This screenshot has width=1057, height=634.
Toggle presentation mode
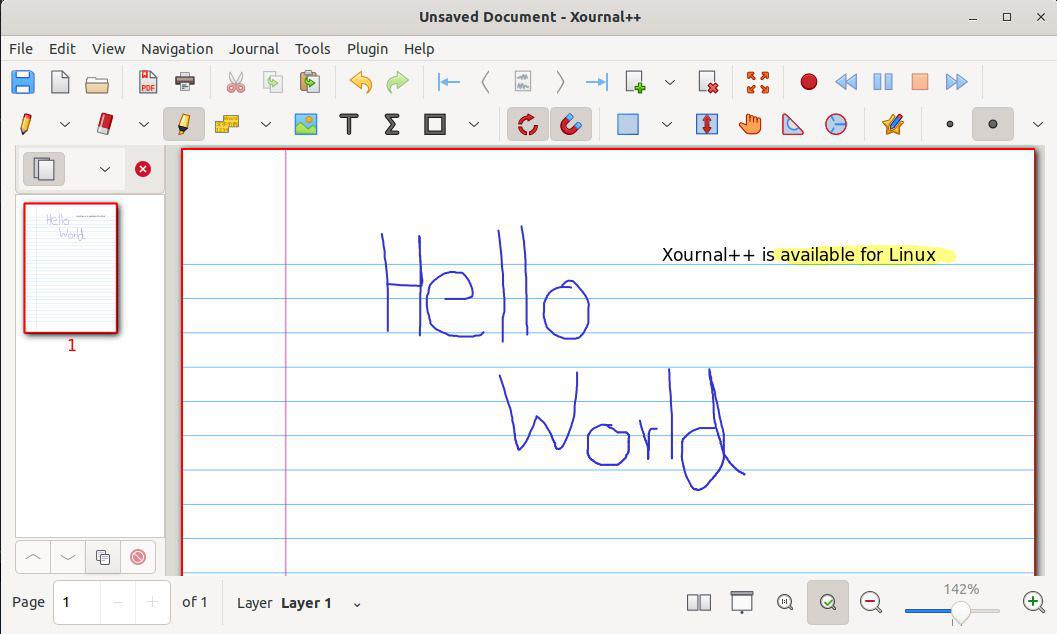(x=742, y=602)
